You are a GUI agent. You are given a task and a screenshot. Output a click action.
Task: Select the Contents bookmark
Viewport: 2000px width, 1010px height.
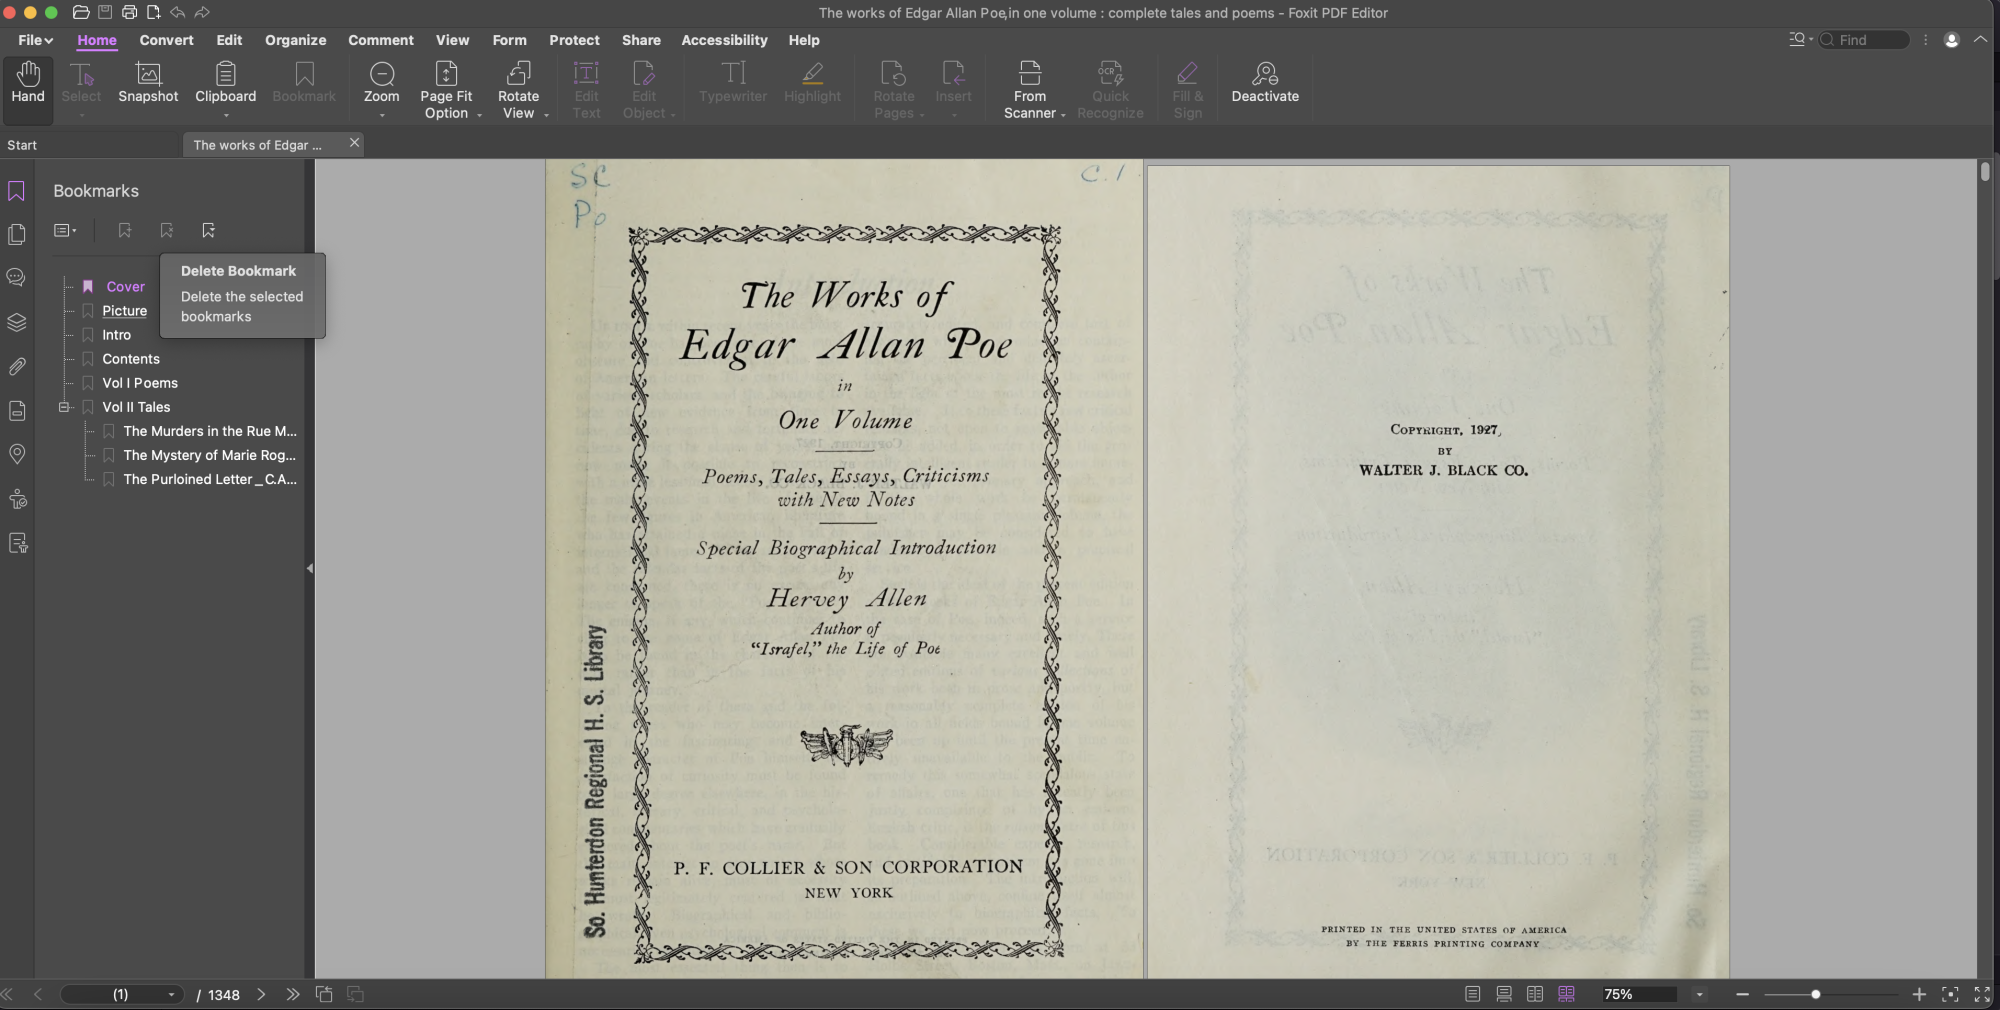pos(131,358)
